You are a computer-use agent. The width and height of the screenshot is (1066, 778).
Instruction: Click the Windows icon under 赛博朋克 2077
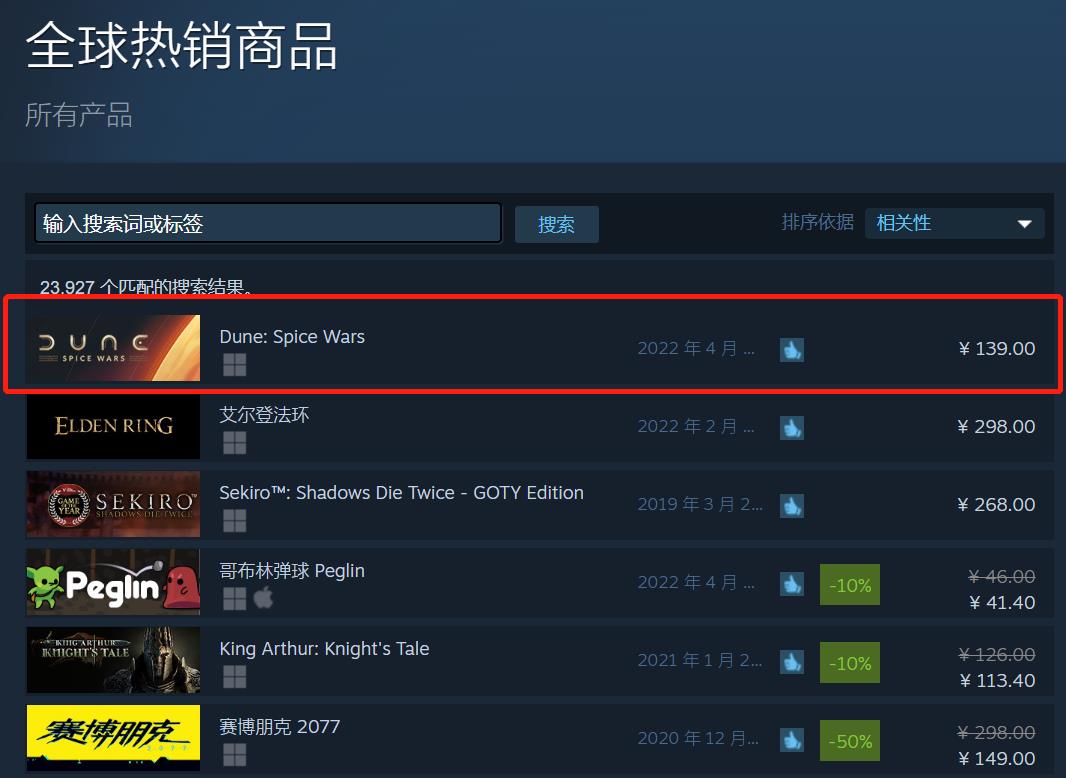pyautogui.click(x=235, y=755)
